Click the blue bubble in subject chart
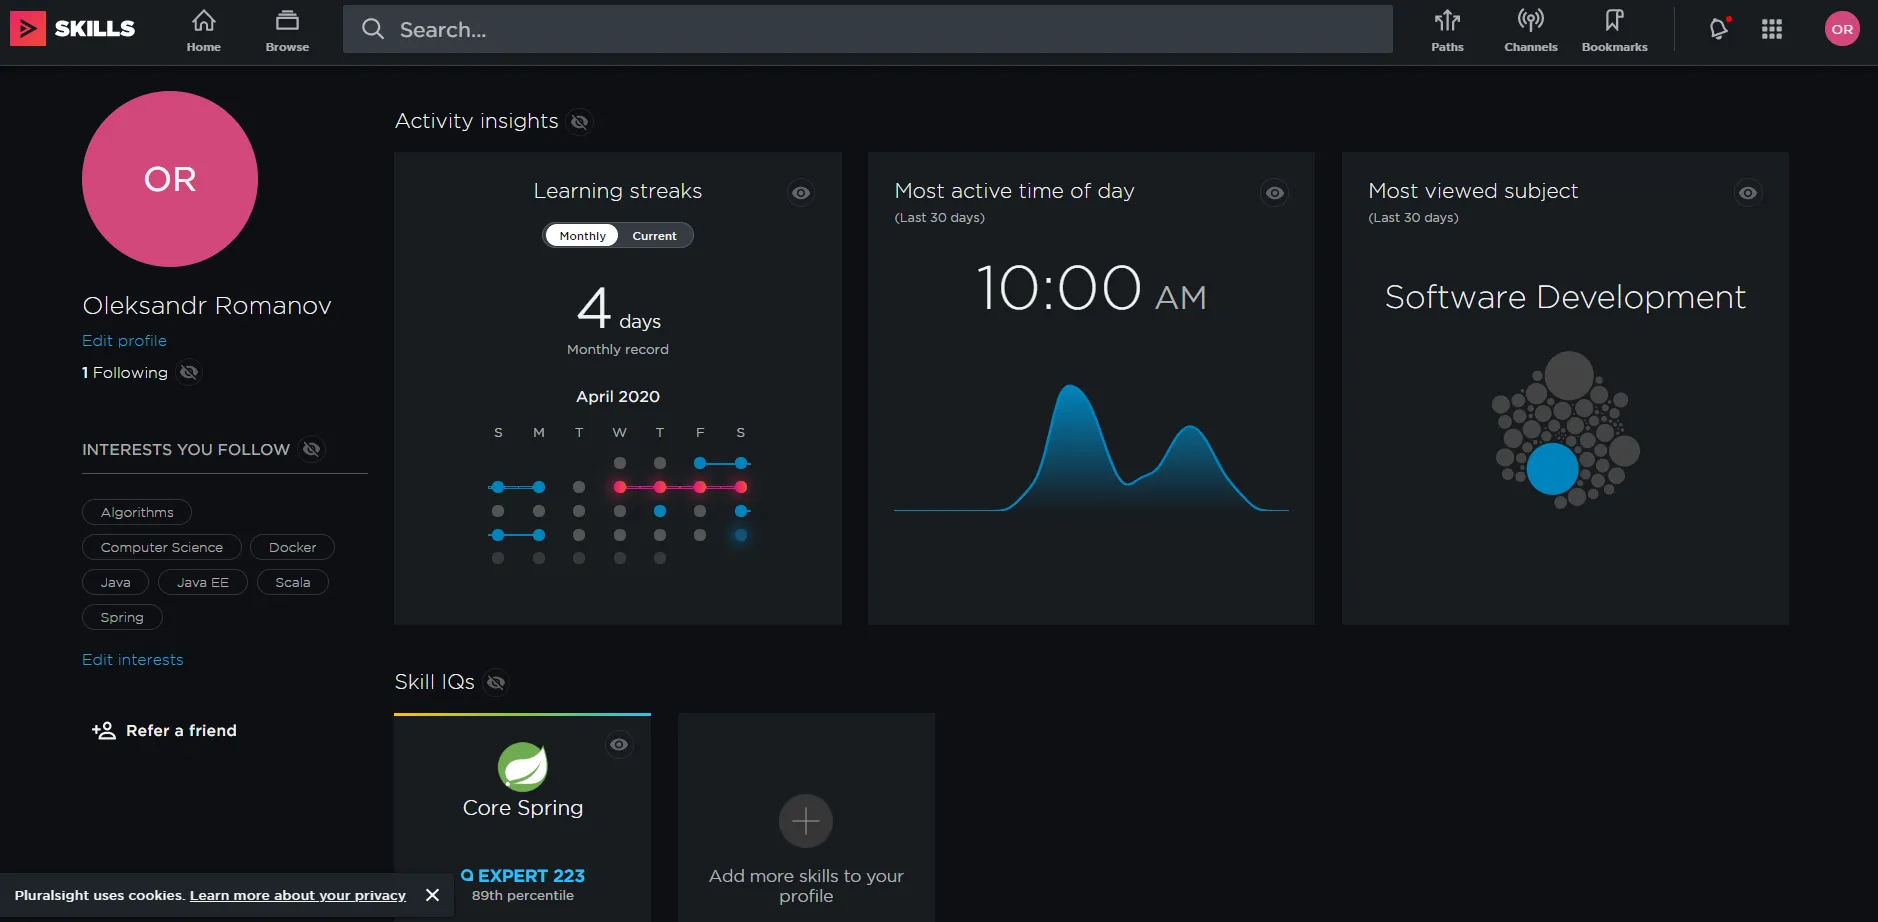 [1552, 469]
